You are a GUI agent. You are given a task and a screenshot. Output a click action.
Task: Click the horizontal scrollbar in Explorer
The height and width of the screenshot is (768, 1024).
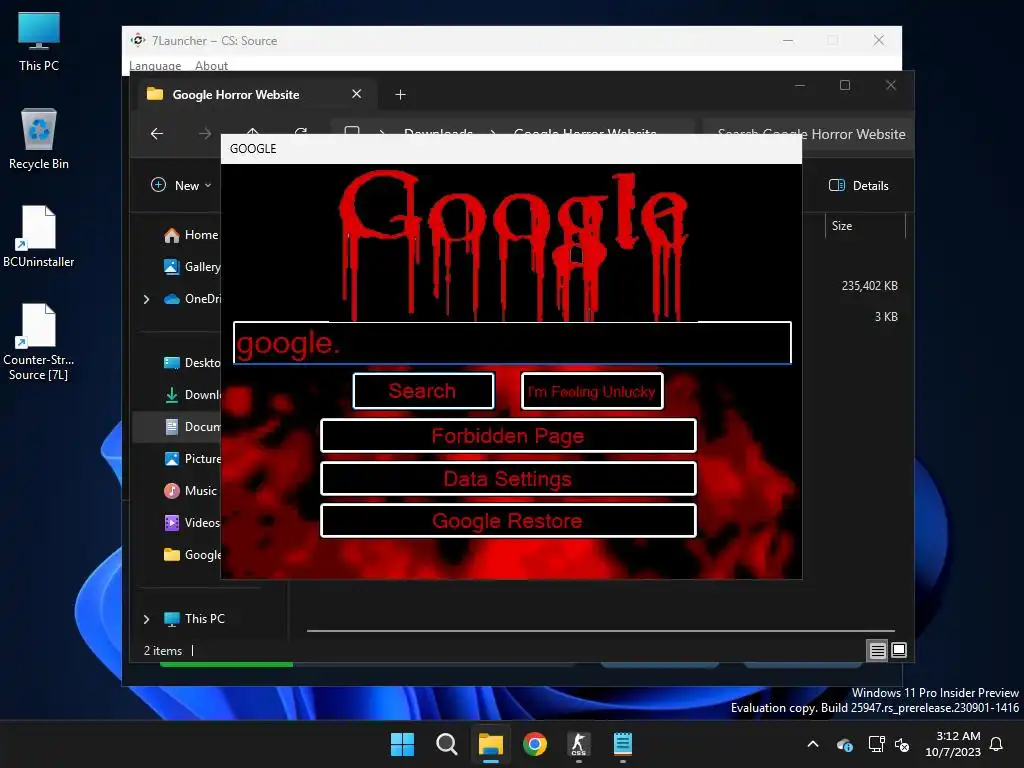click(600, 631)
